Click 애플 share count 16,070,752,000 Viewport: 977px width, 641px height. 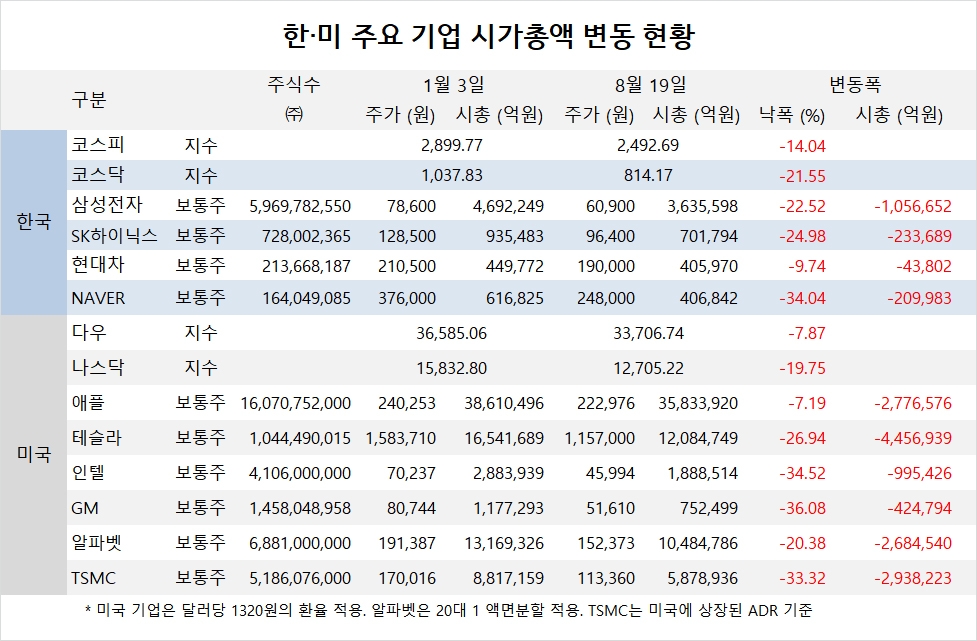296,403
